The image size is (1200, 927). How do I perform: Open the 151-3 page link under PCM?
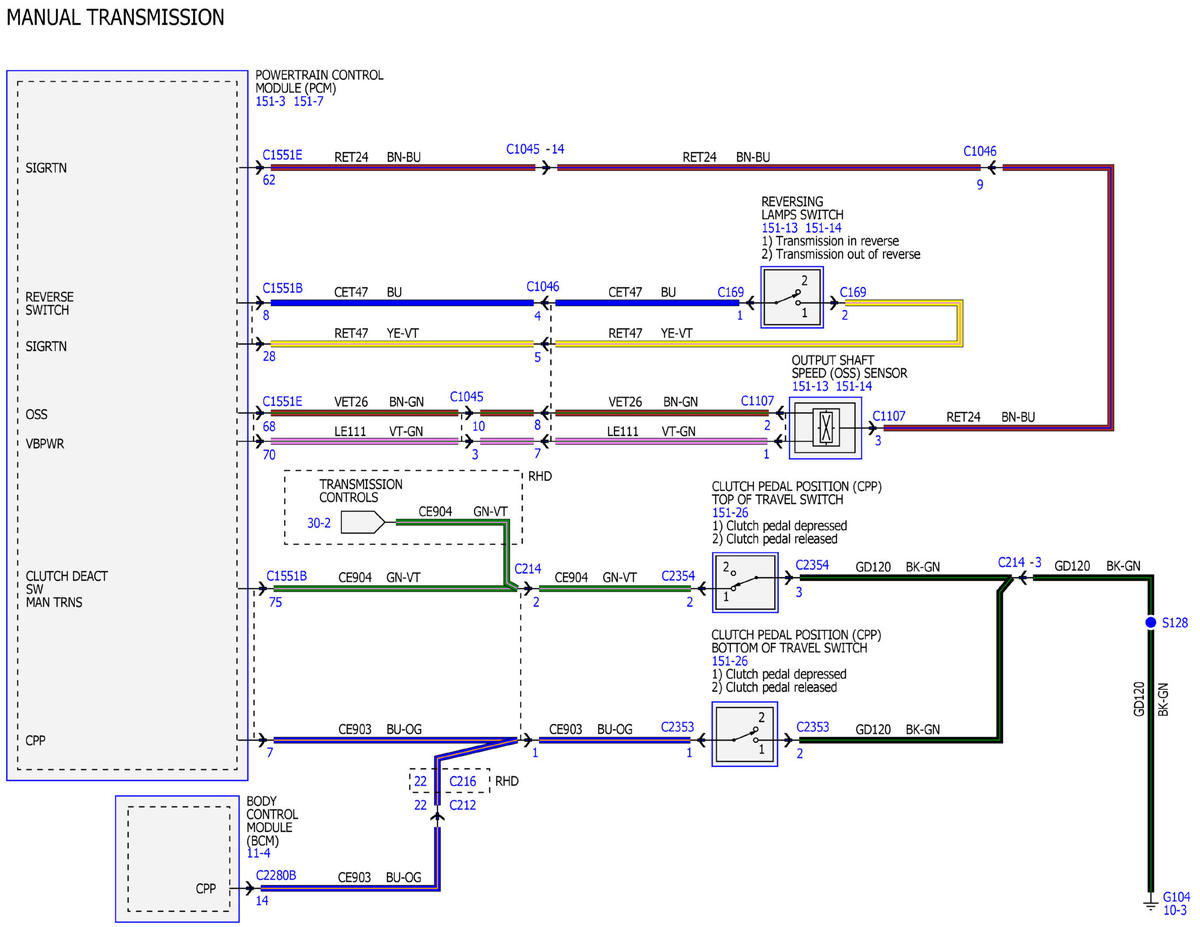click(x=270, y=101)
